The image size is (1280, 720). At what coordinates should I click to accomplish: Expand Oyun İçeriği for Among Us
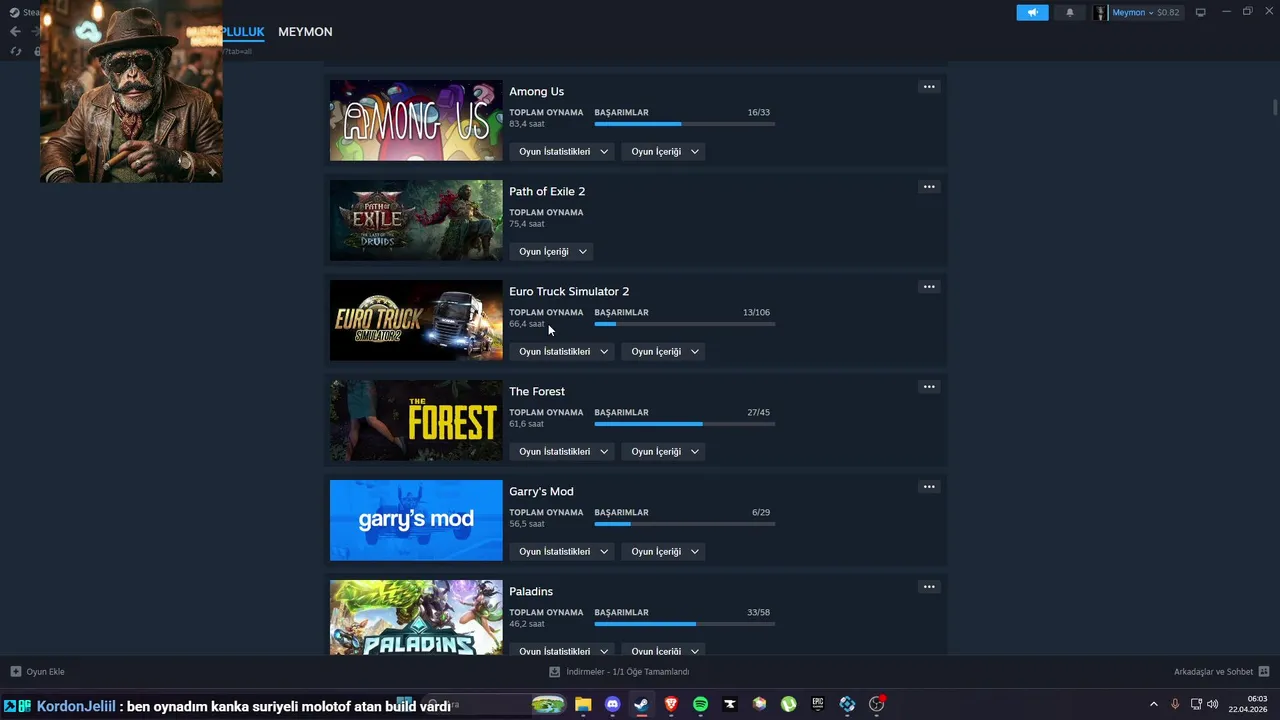(664, 152)
